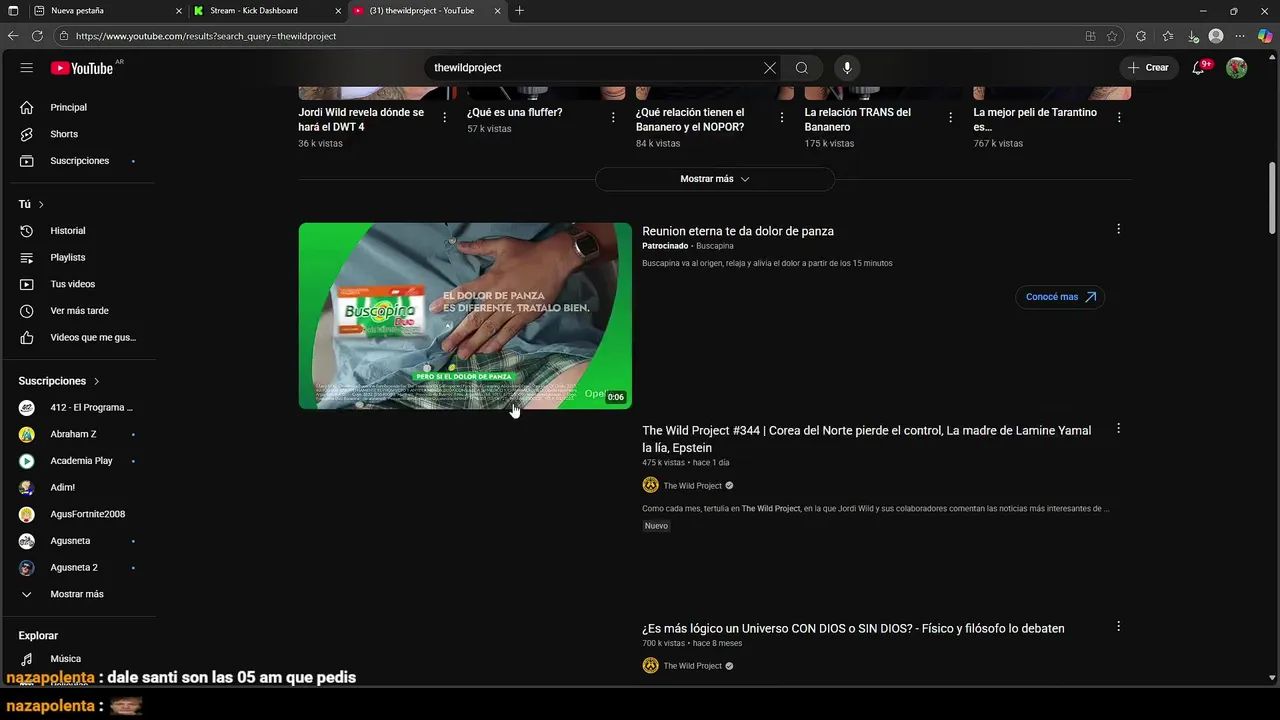
Task: Expand the Suscripciones section header
Action: click(x=59, y=381)
